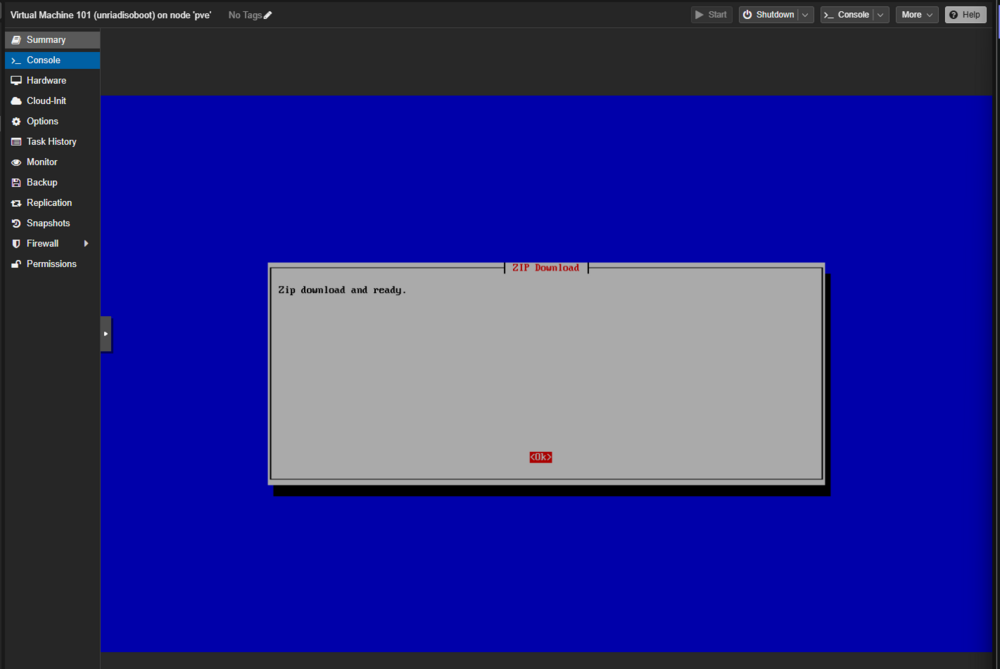Expand the Firewall submenu arrow
The width and height of the screenshot is (1000, 669).
[x=86, y=244]
